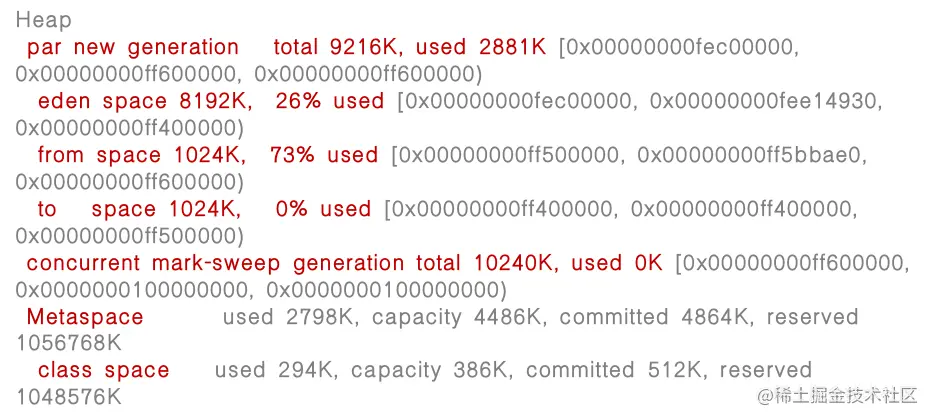Click the "26% used" eden value
The width and height of the screenshot is (932, 420).
(330, 101)
